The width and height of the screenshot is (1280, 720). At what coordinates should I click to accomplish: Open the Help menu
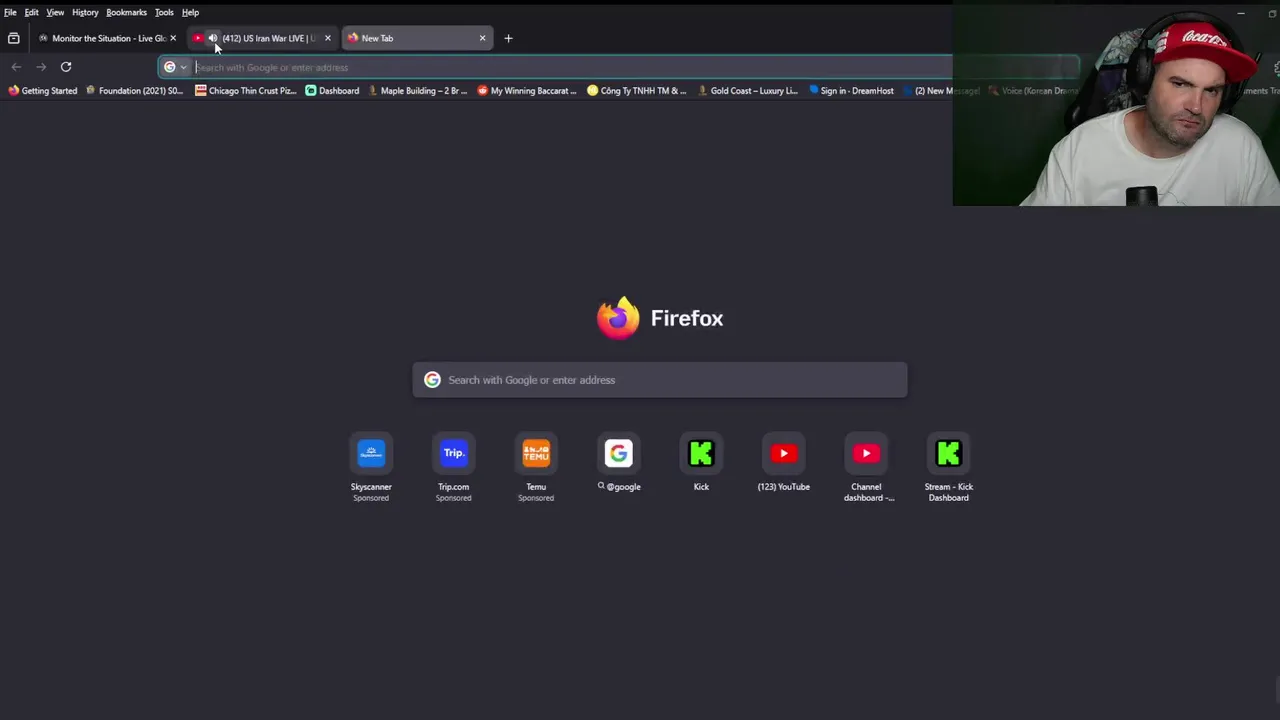point(190,12)
